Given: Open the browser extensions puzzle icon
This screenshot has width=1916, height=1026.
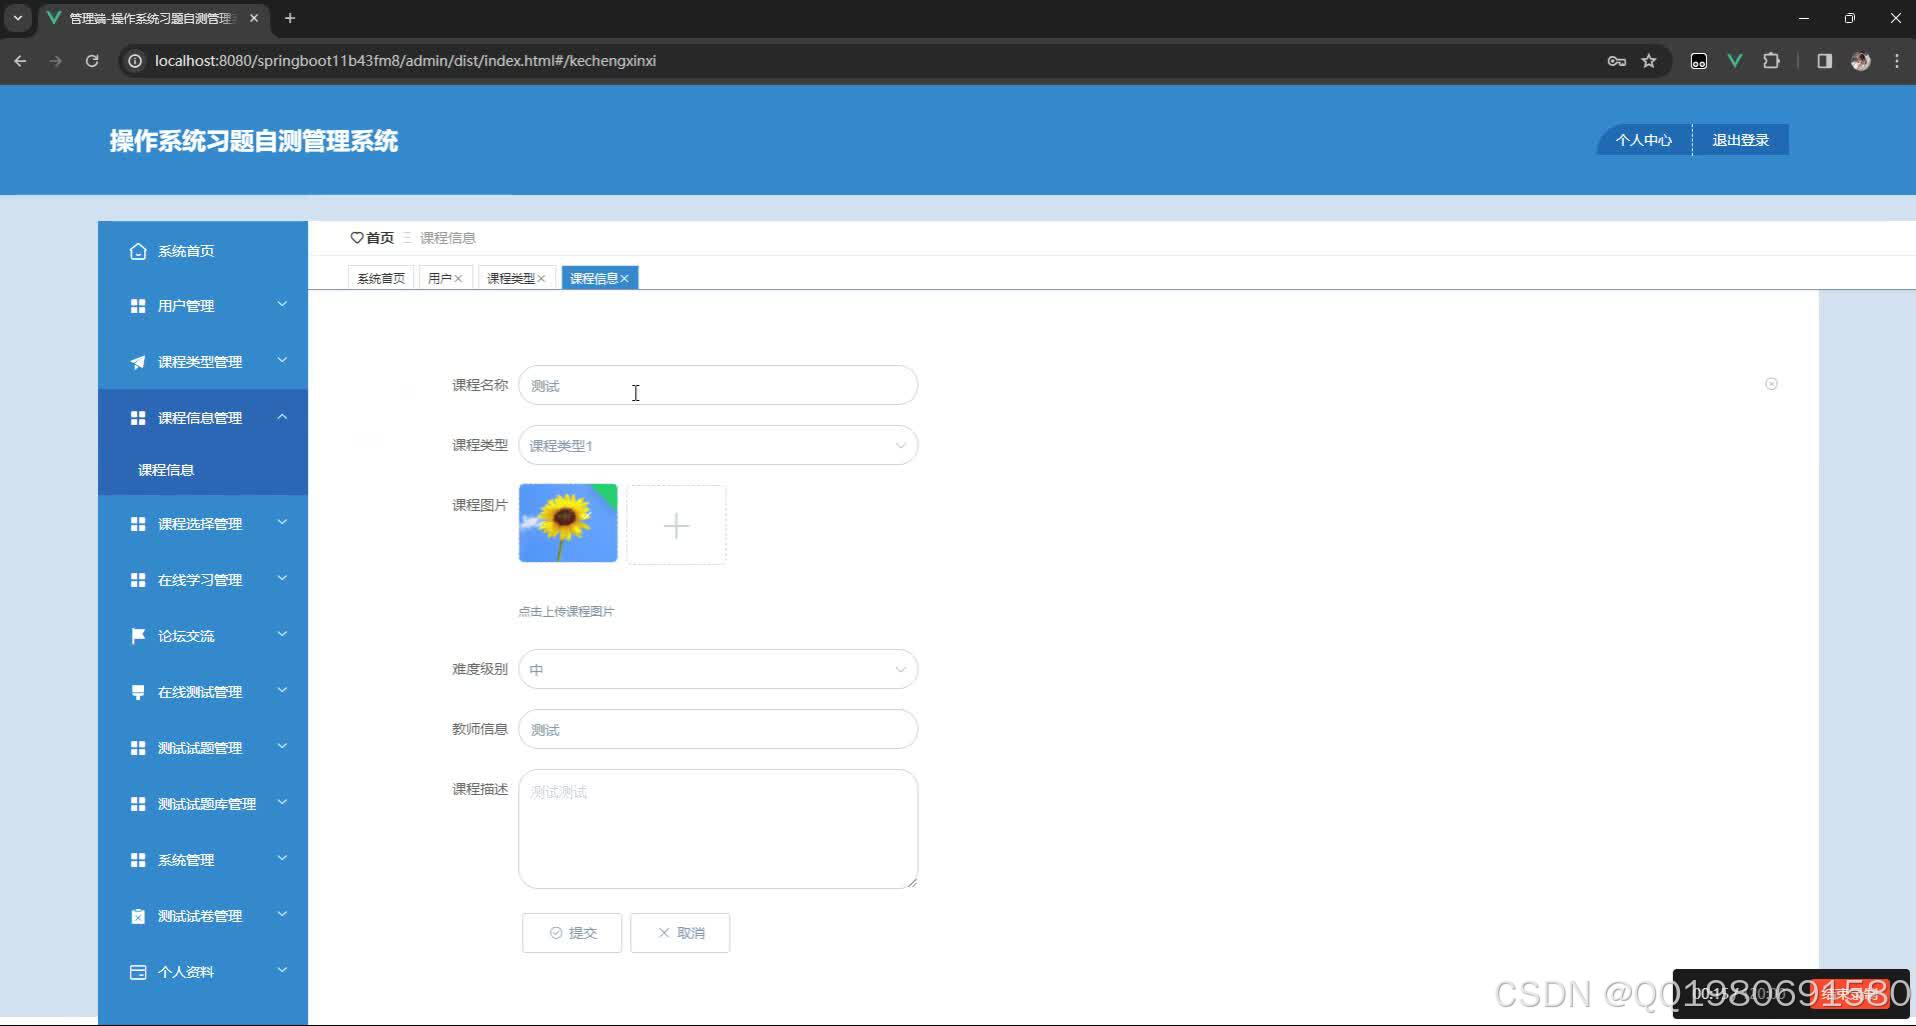Looking at the screenshot, I should [x=1771, y=61].
